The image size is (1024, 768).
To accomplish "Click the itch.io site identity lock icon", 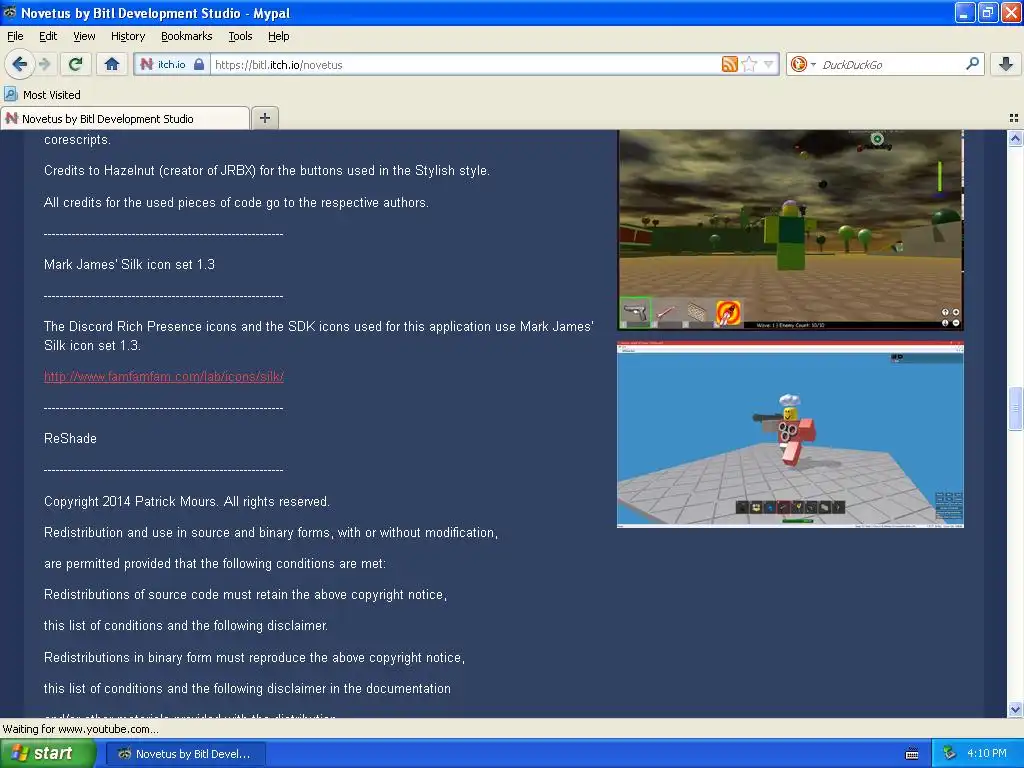I will [199, 64].
